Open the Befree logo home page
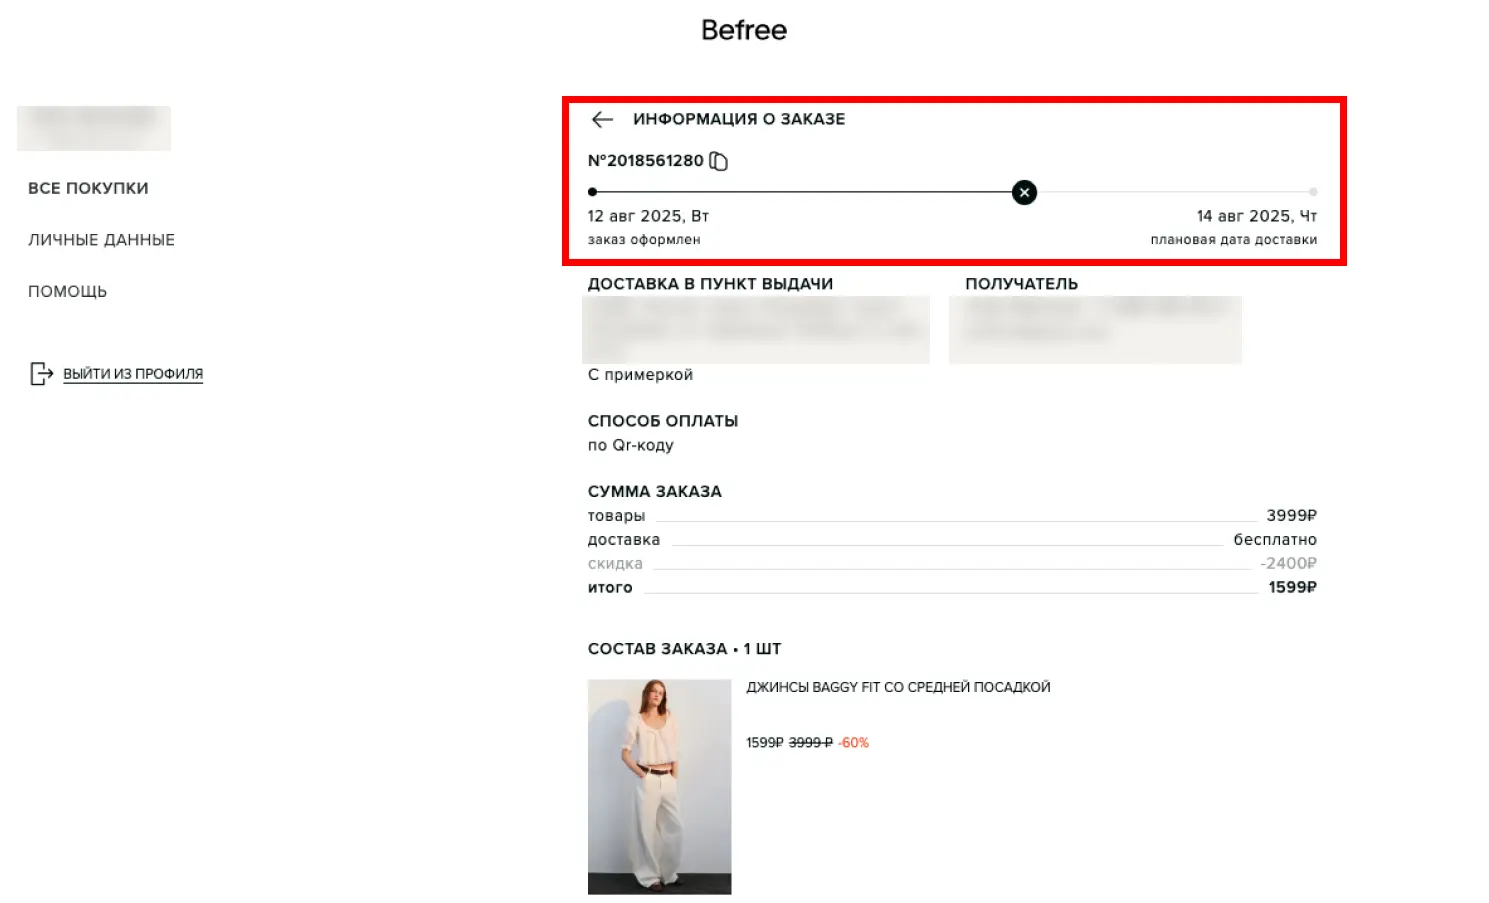The width and height of the screenshot is (1489, 903). [x=744, y=30]
